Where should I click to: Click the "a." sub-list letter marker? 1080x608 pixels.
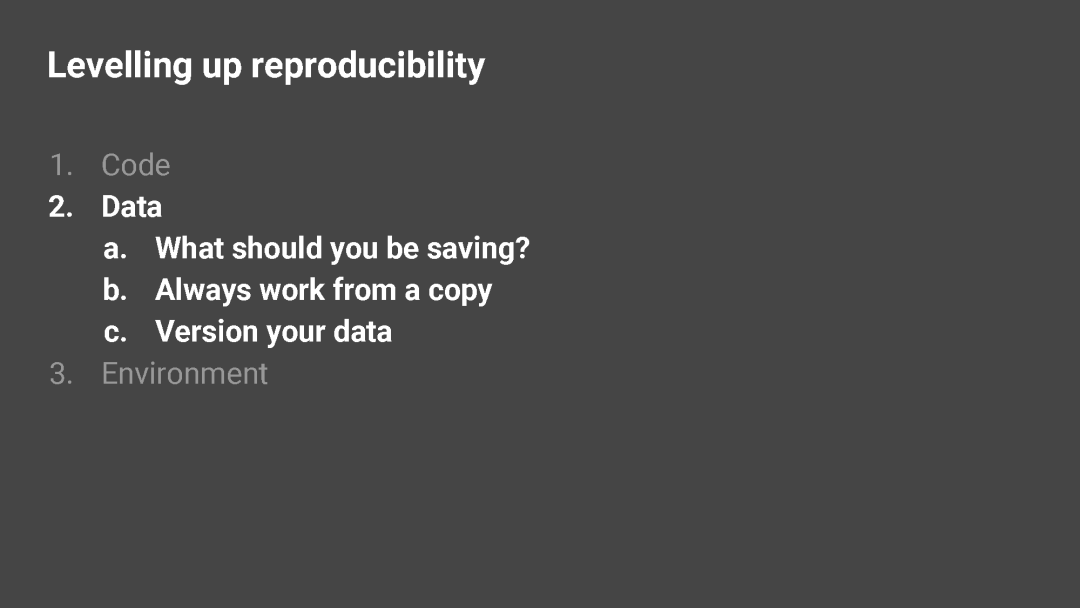115,249
